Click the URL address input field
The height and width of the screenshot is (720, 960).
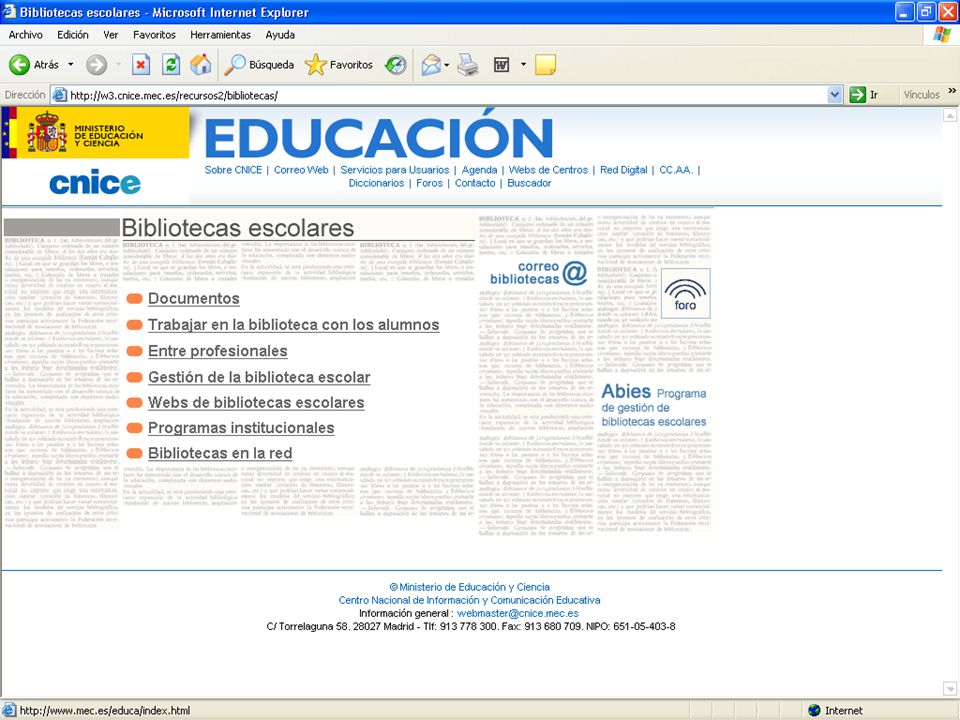point(447,95)
